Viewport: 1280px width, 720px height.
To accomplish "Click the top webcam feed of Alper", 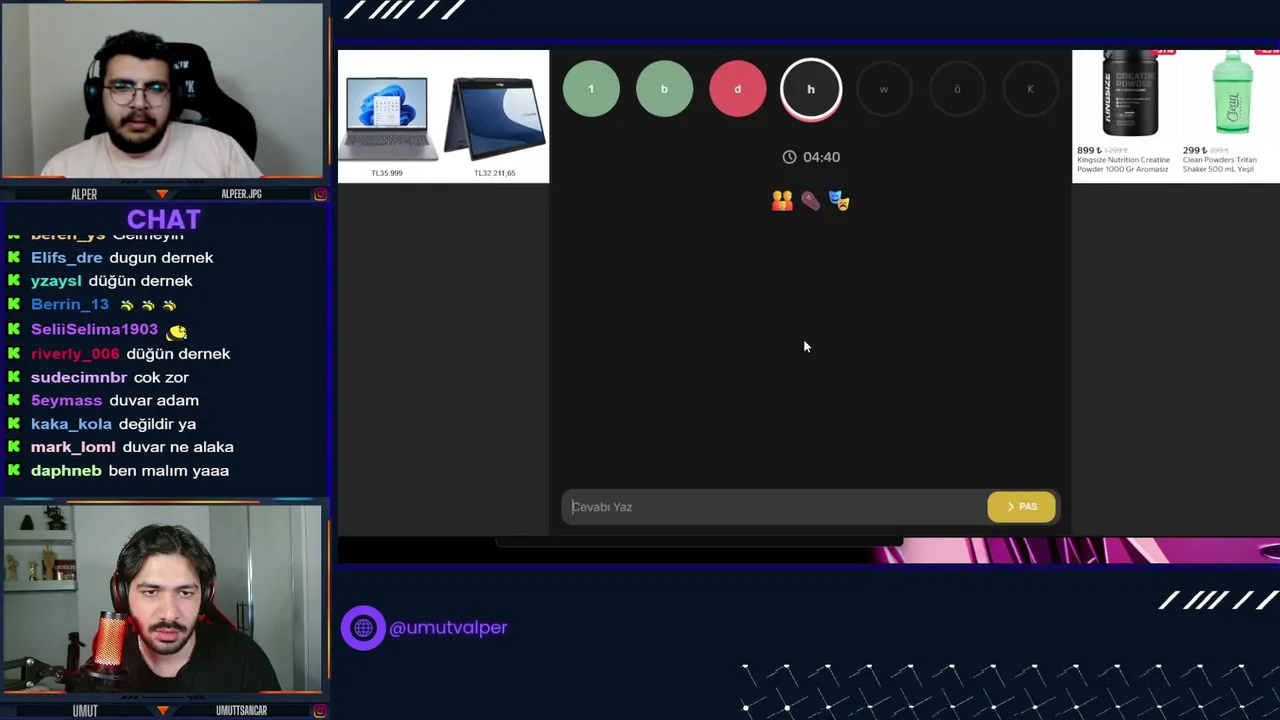I will point(162,91).
